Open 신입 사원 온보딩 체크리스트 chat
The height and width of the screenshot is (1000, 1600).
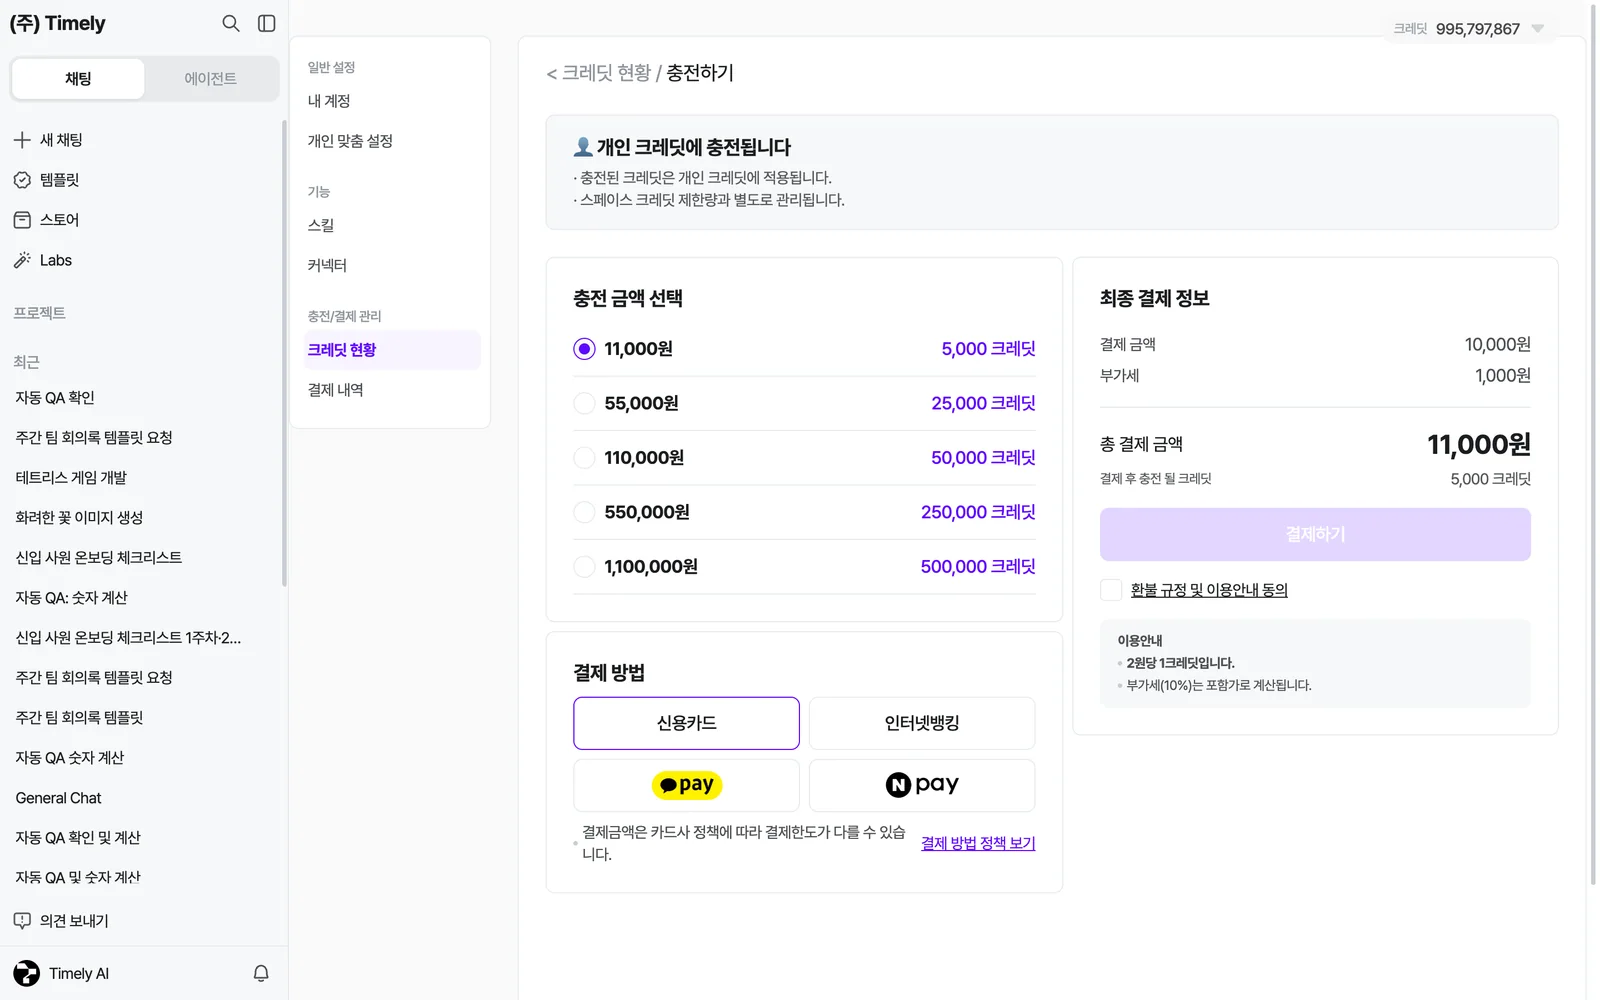click(x=98, y=558)
